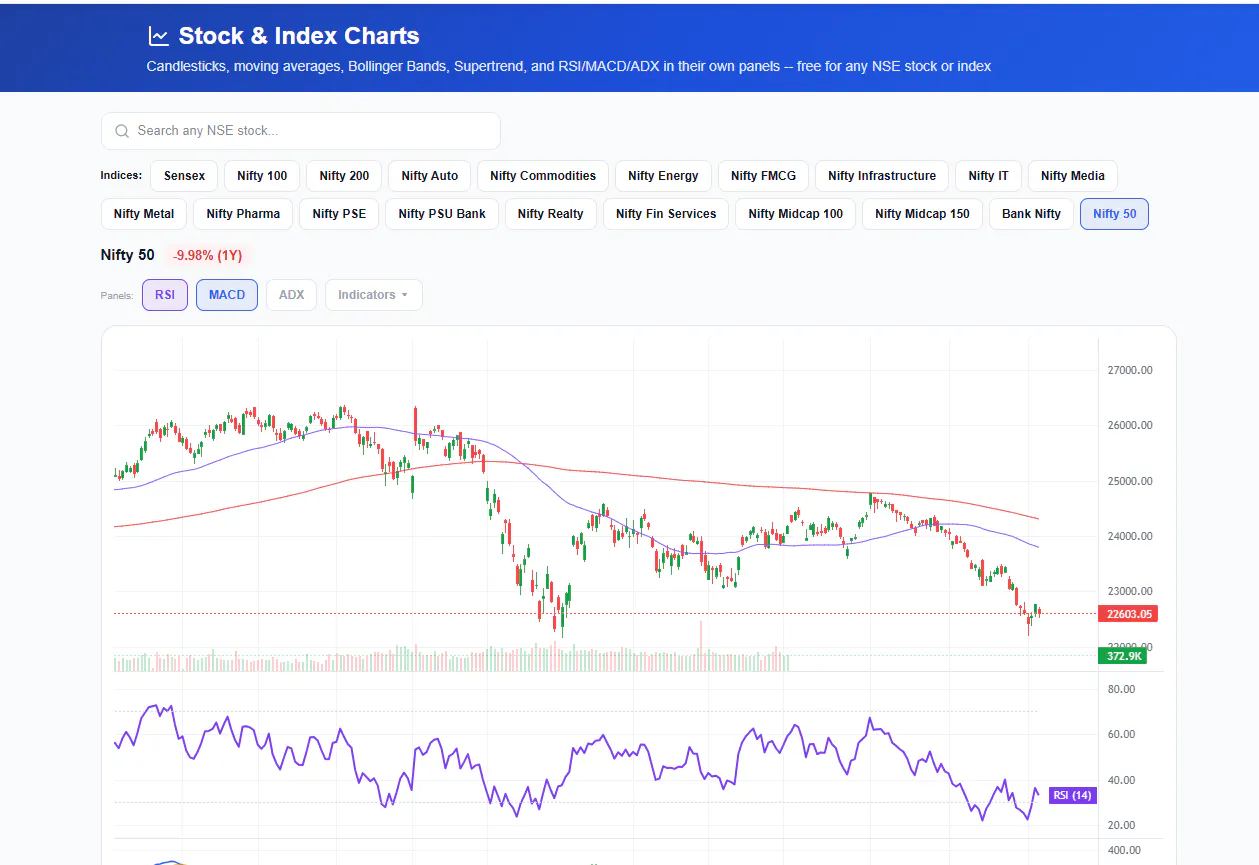
Task: Focus the Search any NSE stock field
Action: click(300, 131)
